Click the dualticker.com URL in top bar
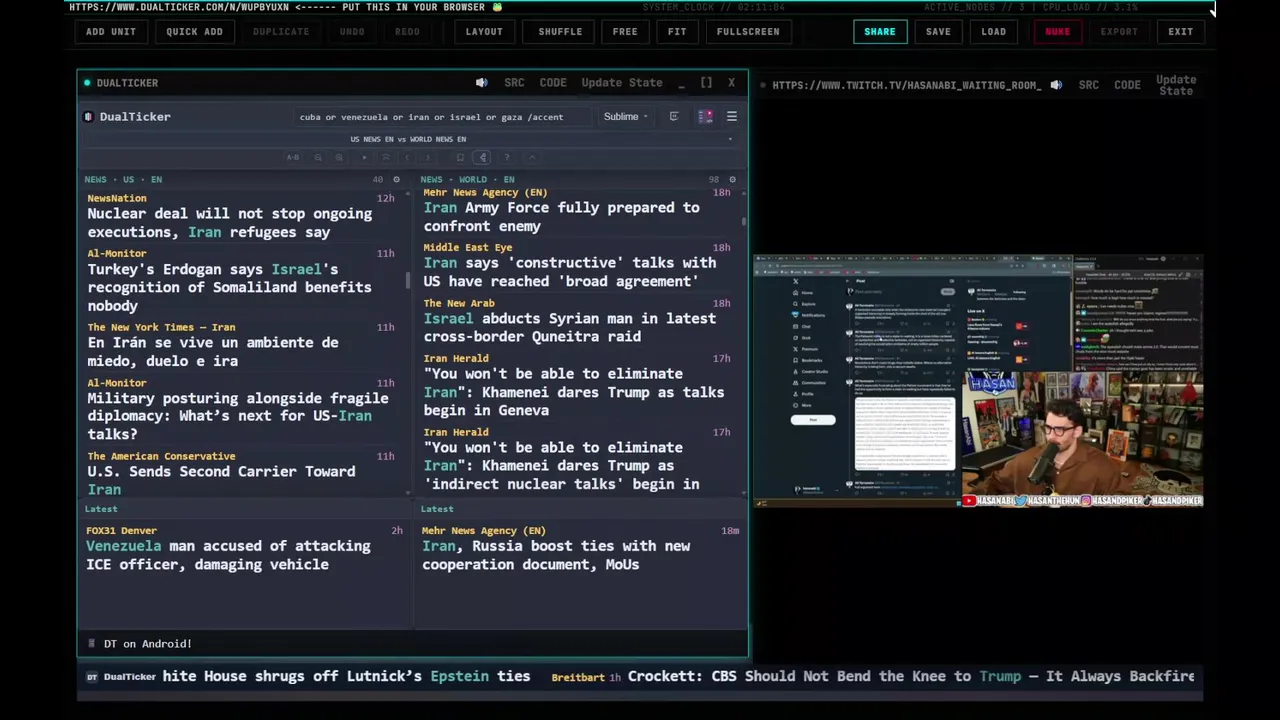The height and width of the screenshot is (720, 1280). [179, 7]
